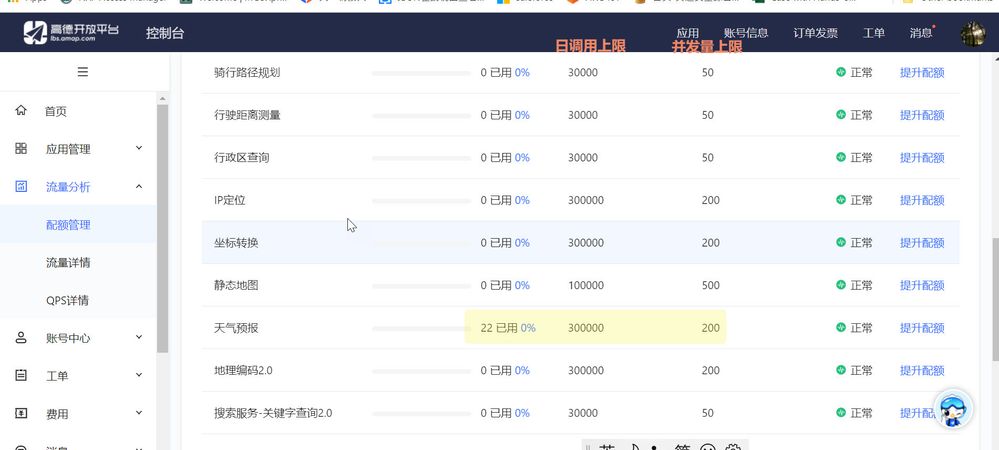Click 提升配额 for 行驶距离测量
This screenshot has width=999, height=450.
click(x=922, y=115)
